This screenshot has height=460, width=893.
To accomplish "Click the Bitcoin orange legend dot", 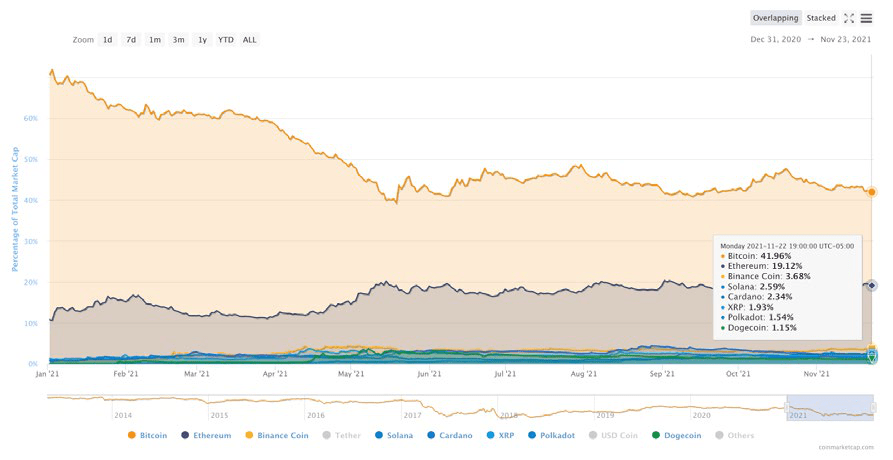I will click(131, 435).
